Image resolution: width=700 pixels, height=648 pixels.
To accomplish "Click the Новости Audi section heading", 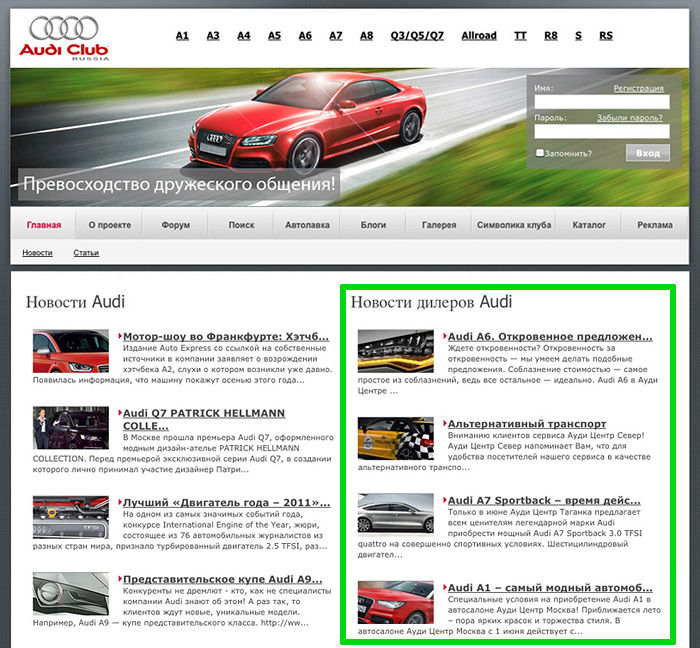I will coord(75,302).
